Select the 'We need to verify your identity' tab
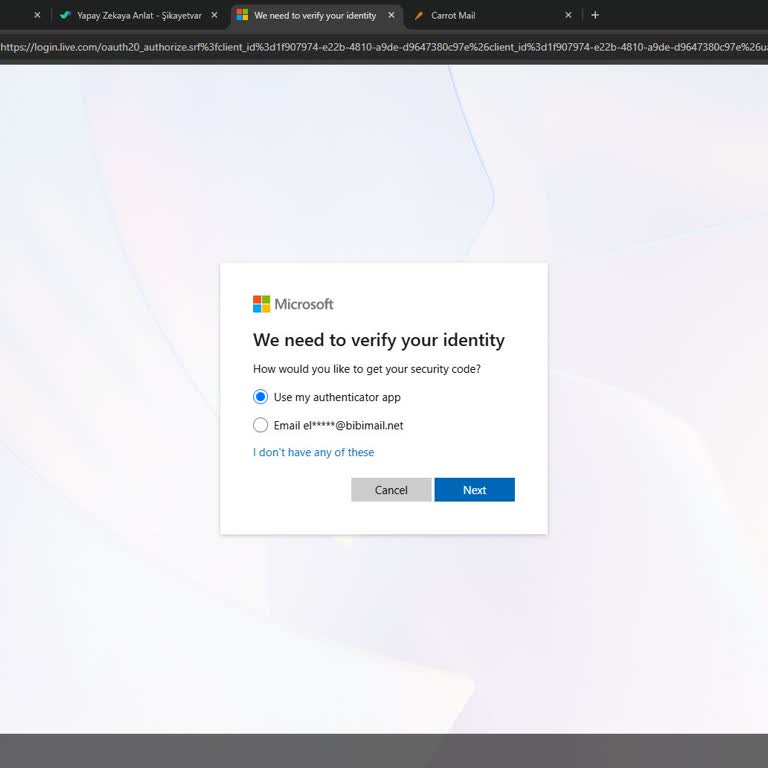The image size is (768, 768). [315, 16]
